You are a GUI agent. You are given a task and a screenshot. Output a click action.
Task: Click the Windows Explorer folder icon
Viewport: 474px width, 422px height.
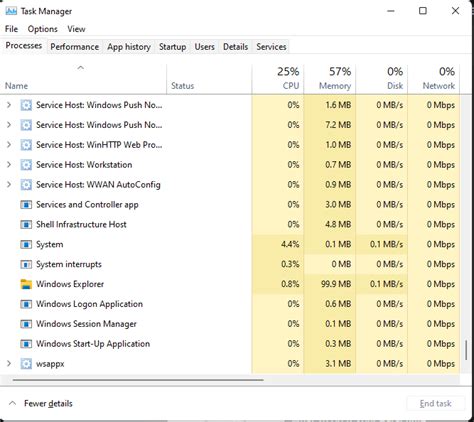(26, 284)
